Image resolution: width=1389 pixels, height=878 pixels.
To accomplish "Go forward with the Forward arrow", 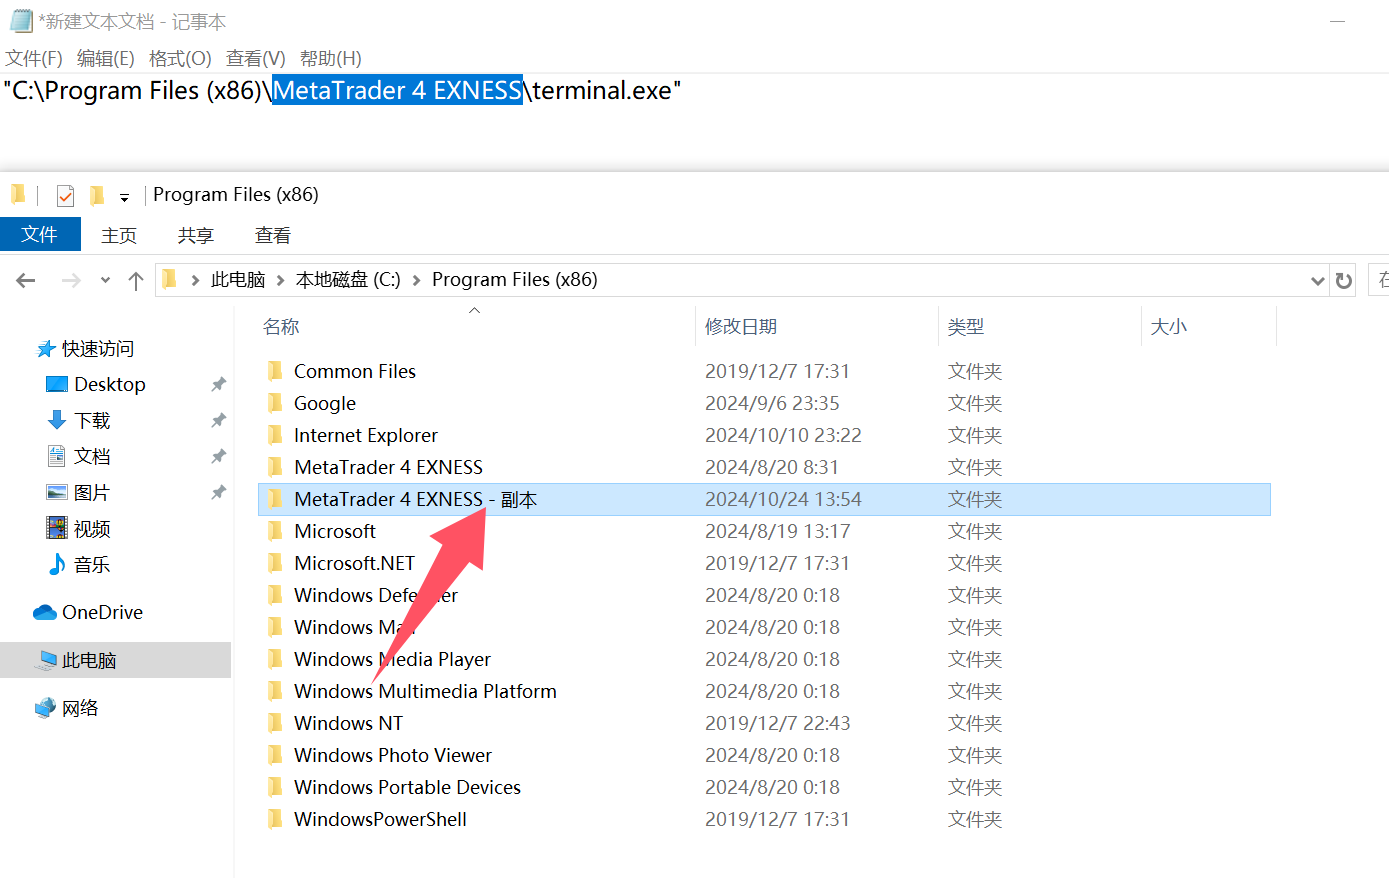I will coord(71,281).
